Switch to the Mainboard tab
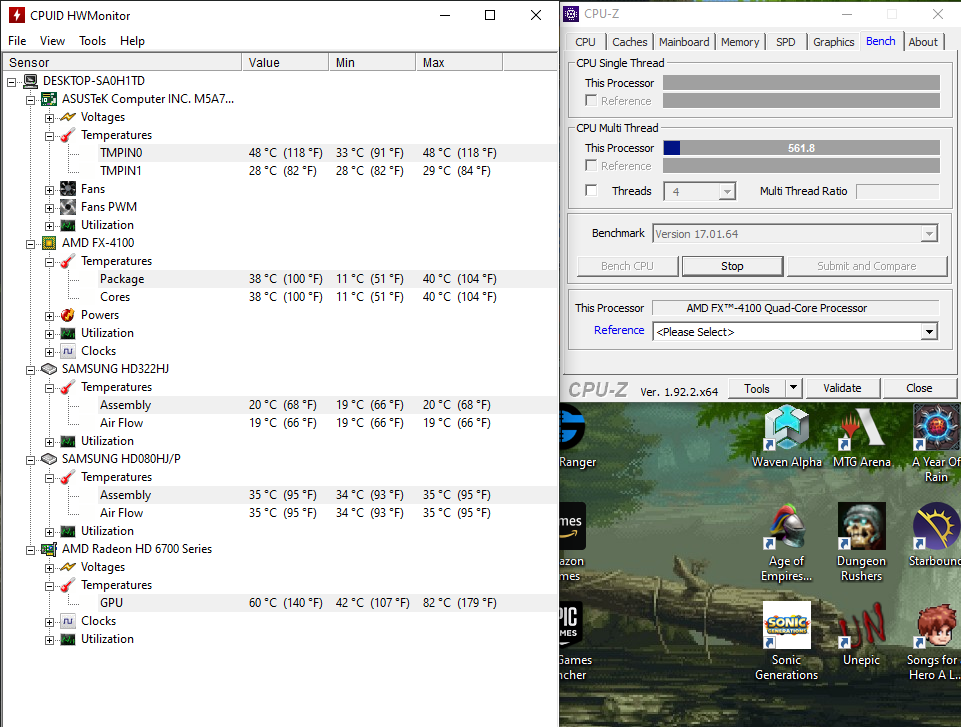This screenshot has height=727, width=961. (x=684, y=42)
